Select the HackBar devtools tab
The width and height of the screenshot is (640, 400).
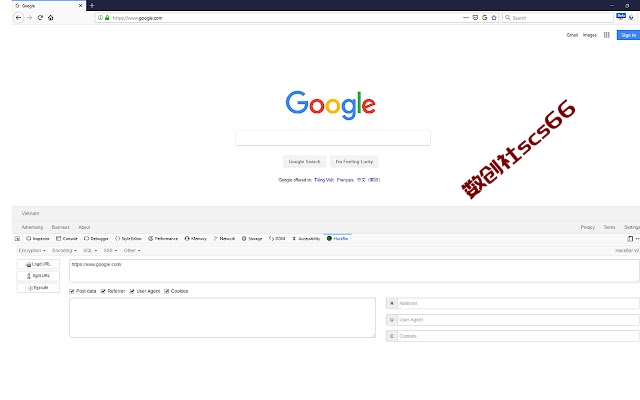pos(337,238)
